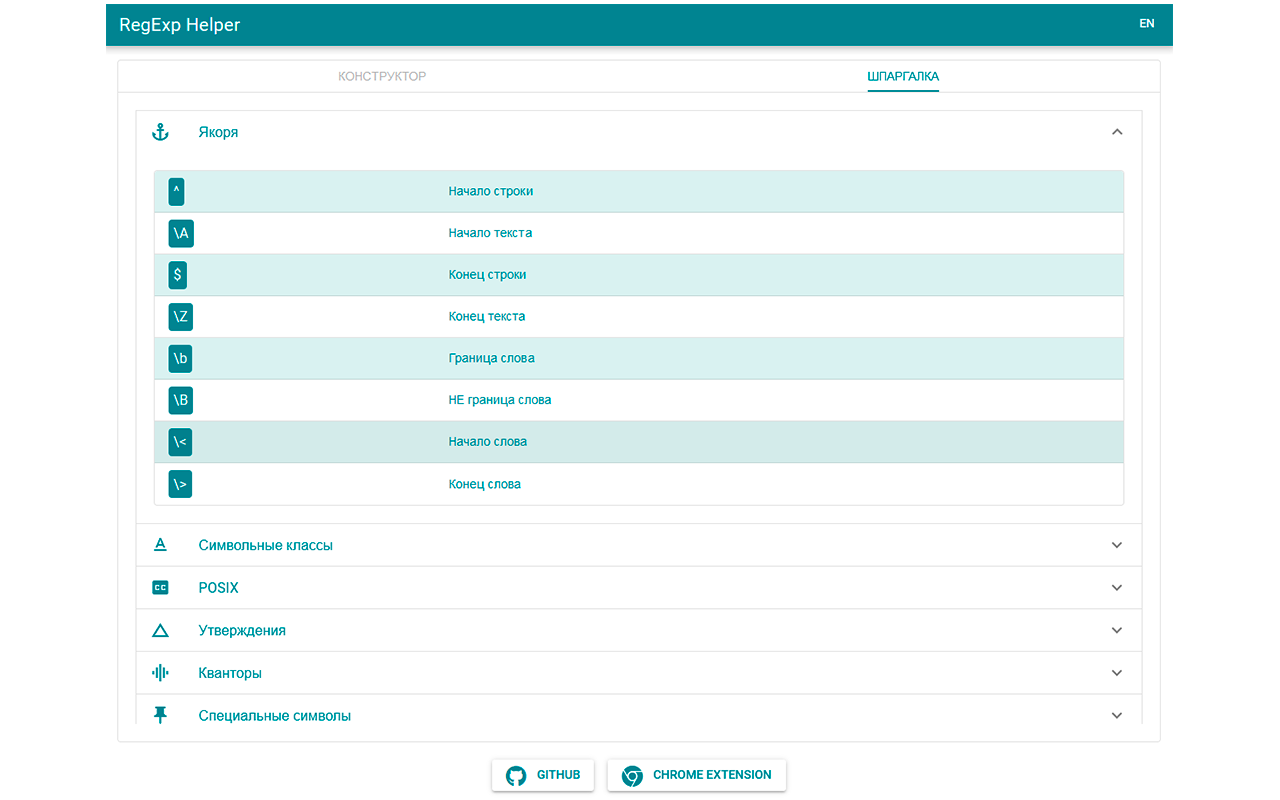Select the Конец строки row
The height and width of the screenshot is (800, 1280).
point(638,274)
